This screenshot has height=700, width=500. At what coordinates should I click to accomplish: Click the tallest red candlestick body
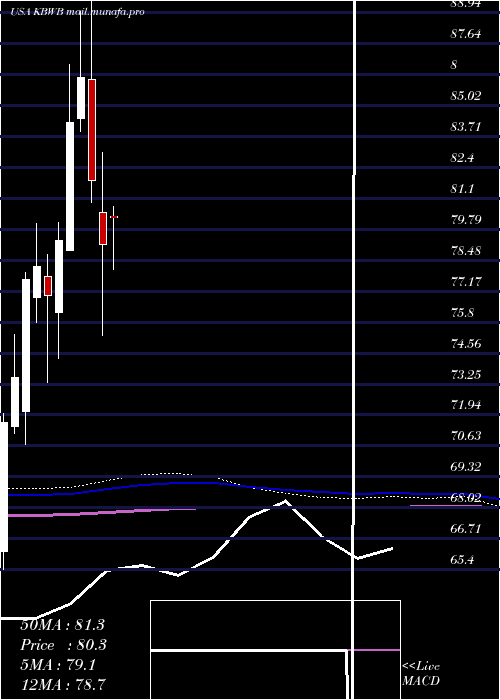[x=92, y=130]
